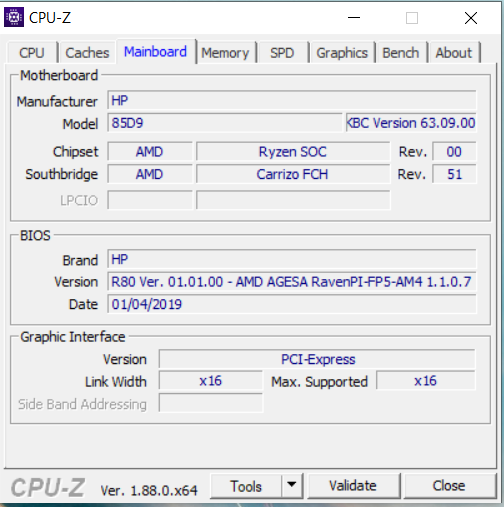Click the Manufacturer field showing HP

pyautogui.click(x=292, y=100)
